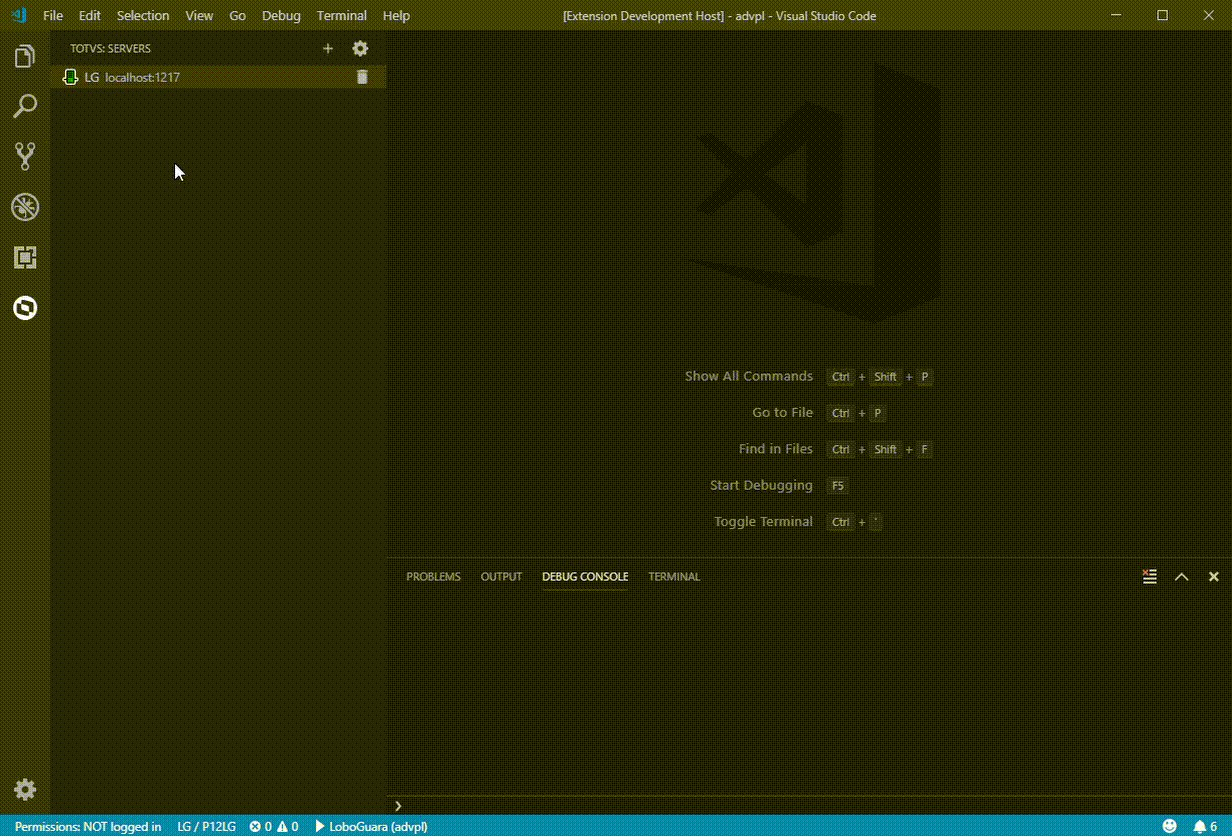
Task: Switch to the Problems tab
Action: click(433, 576)
